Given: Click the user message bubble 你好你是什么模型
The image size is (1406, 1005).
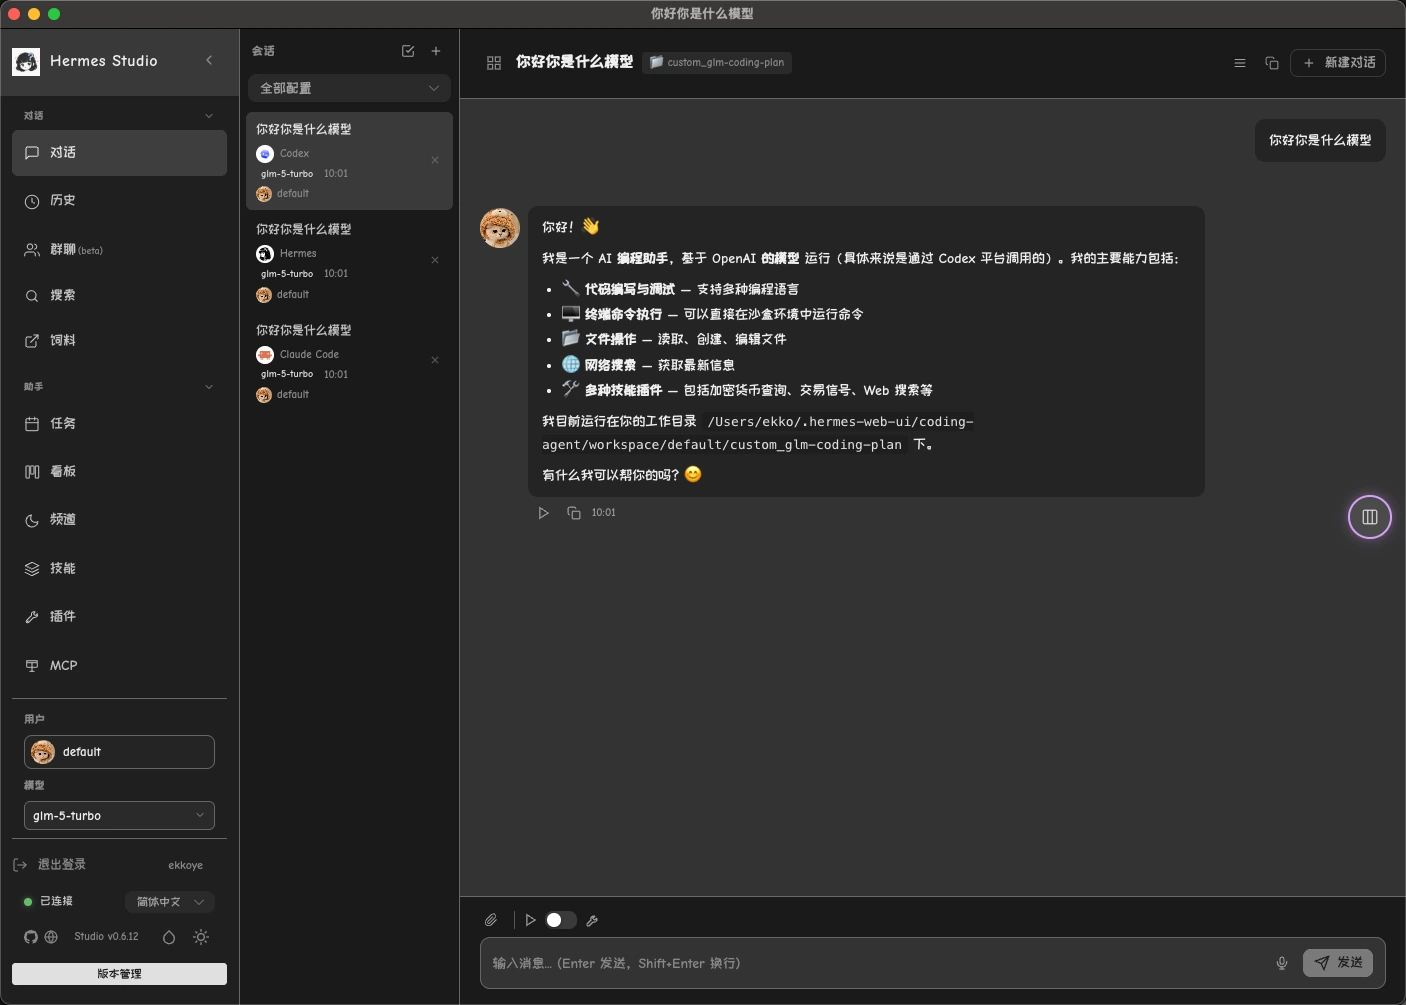Looking at the screenshot, I should coord(1320,141).
